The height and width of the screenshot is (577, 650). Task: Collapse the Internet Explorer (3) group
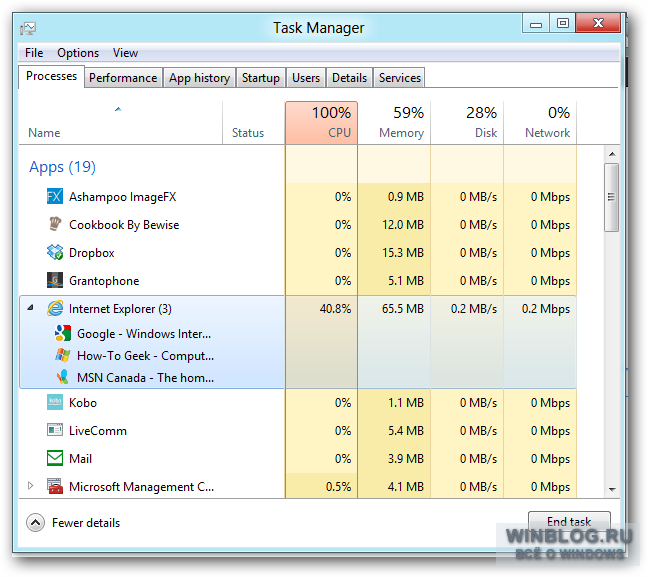tap(30, 308)
